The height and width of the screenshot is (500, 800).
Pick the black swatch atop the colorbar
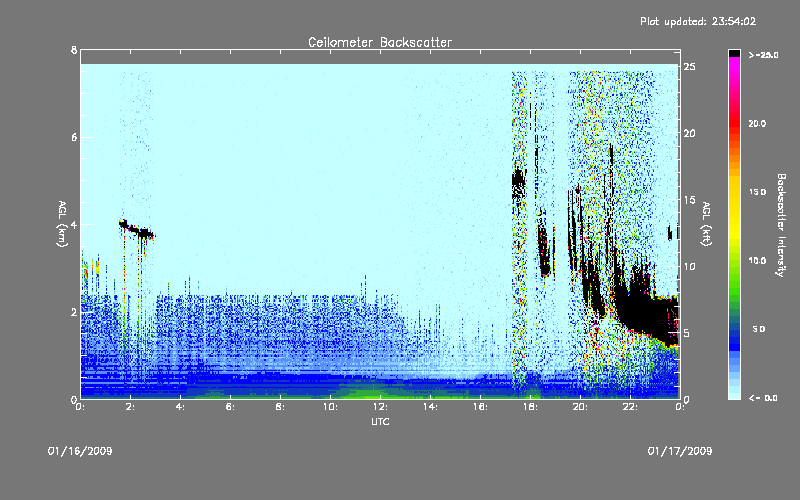pos(734,53)
